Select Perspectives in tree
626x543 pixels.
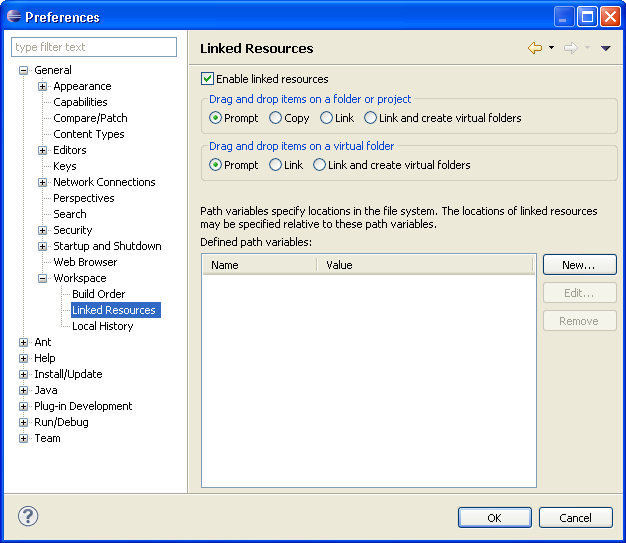click(84, 198)
